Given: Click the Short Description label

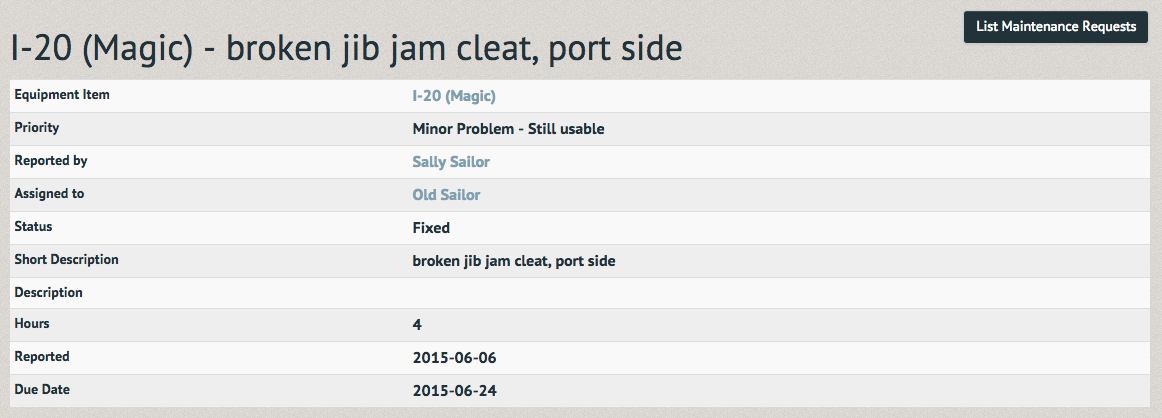Looking at the screenshot, I should coord(66,259).
